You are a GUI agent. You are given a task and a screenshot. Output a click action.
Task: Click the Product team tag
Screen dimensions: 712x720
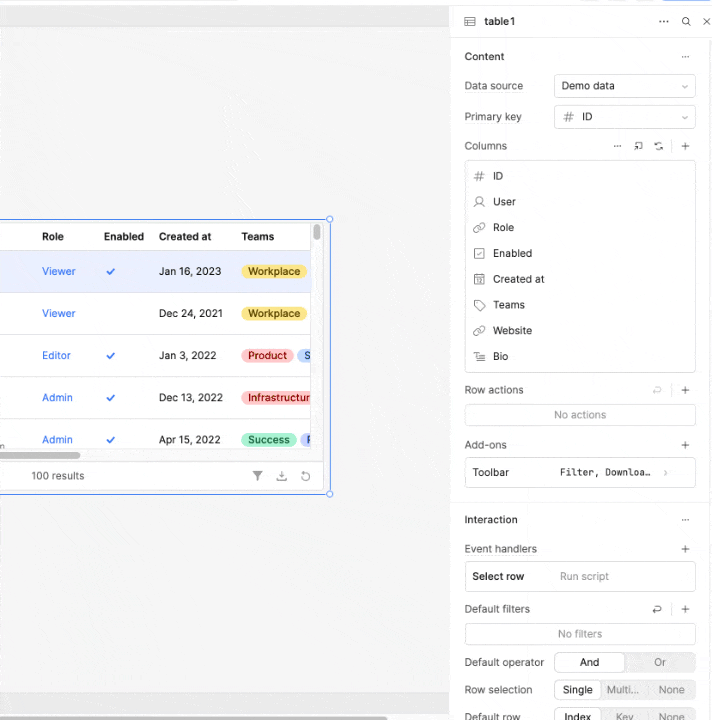click(267, 356)
